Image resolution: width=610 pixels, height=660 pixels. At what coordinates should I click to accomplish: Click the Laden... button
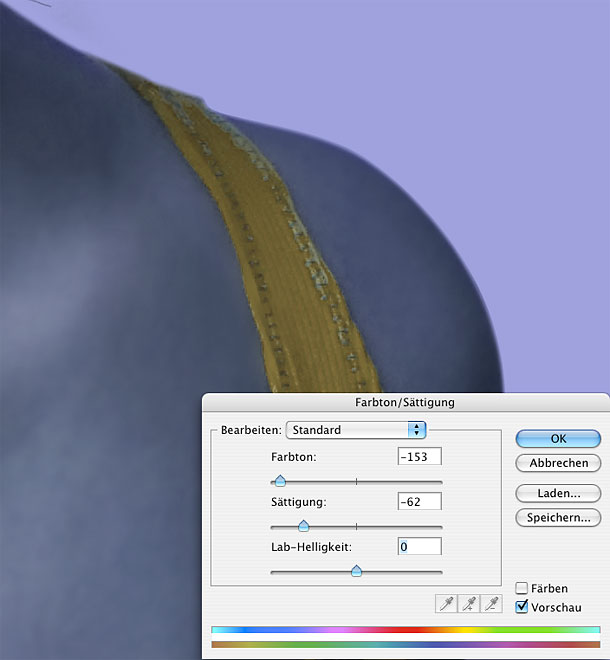558,493
